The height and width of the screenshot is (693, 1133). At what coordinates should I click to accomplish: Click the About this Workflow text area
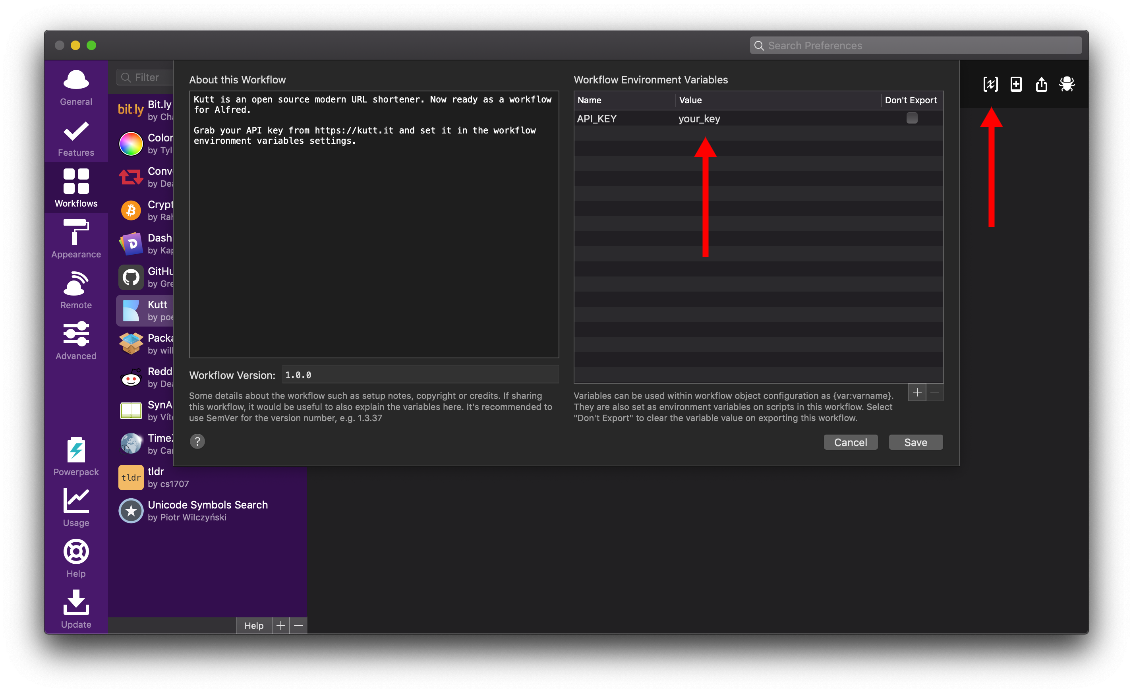374,224
